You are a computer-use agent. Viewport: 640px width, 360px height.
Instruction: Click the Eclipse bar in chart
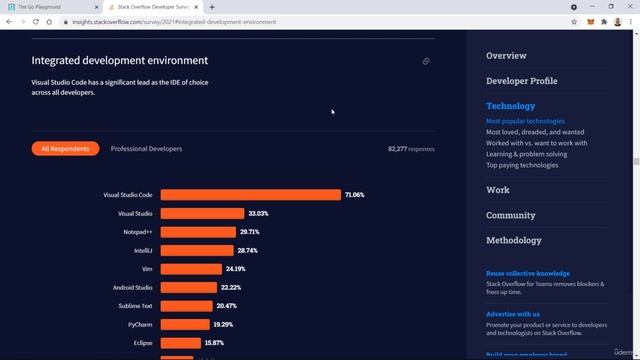tap(181, 343)
